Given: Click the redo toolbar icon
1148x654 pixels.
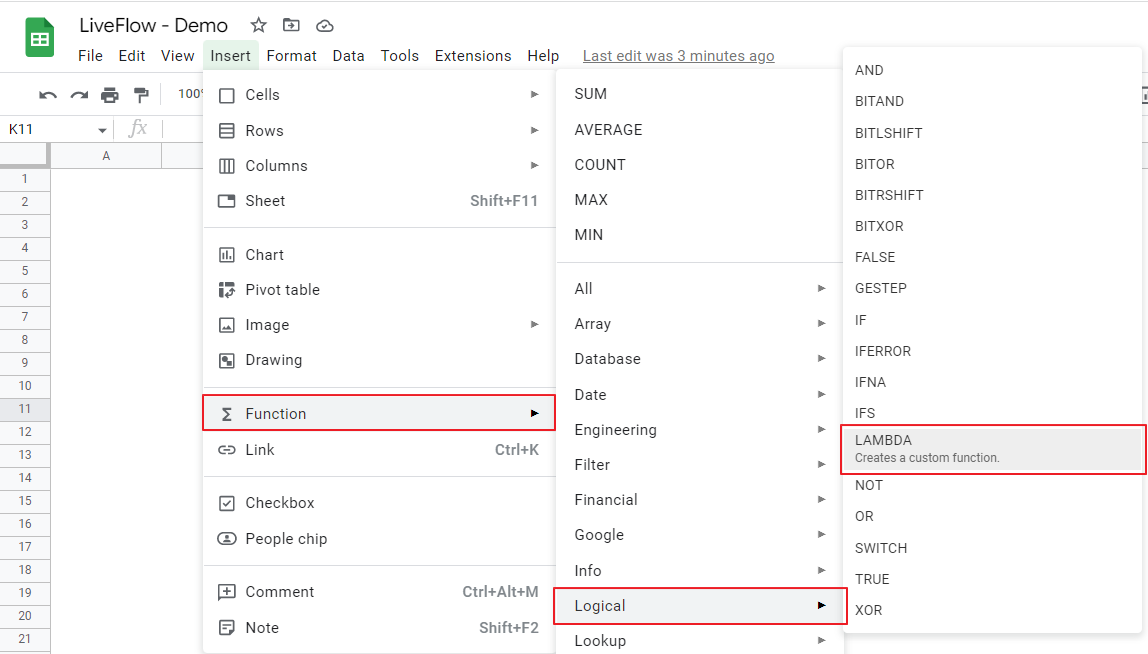Looking at the screenshot, I should pyautogui.click(x=79, y=94).
